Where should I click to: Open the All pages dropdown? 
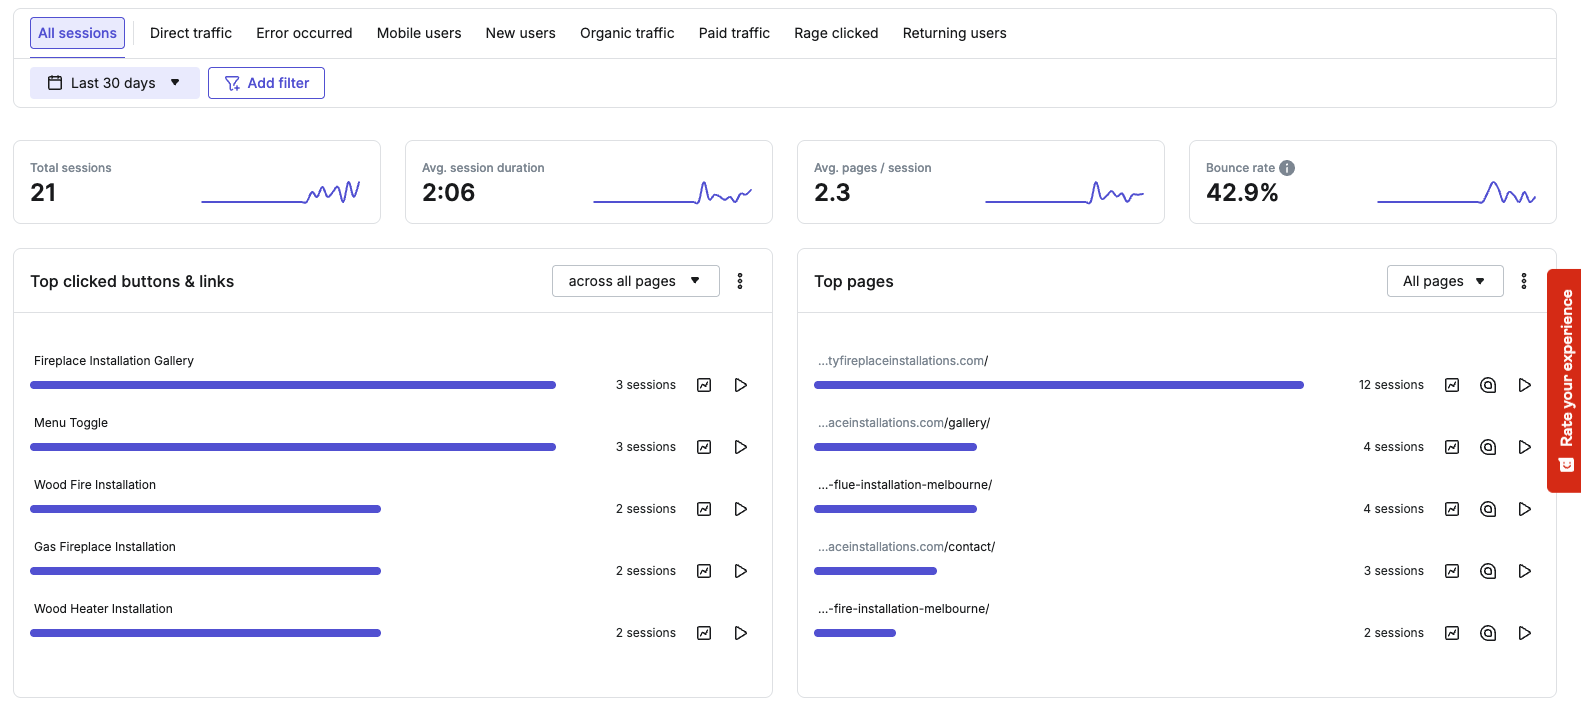[1444, 281]
